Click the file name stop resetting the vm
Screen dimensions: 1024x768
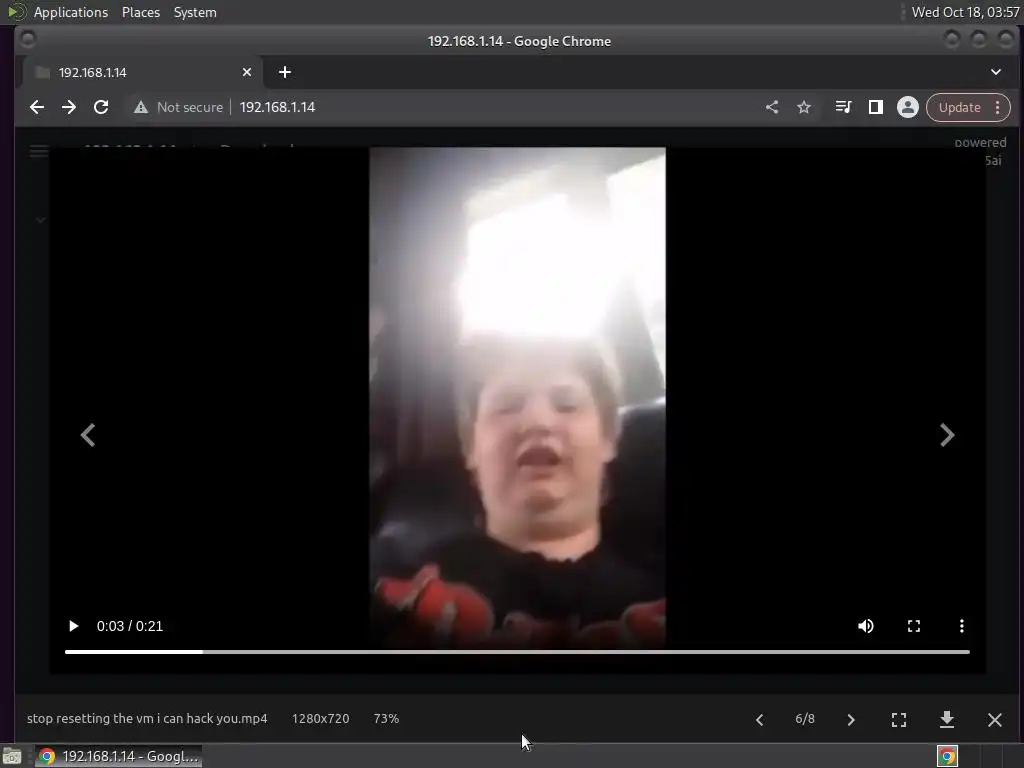147,718
